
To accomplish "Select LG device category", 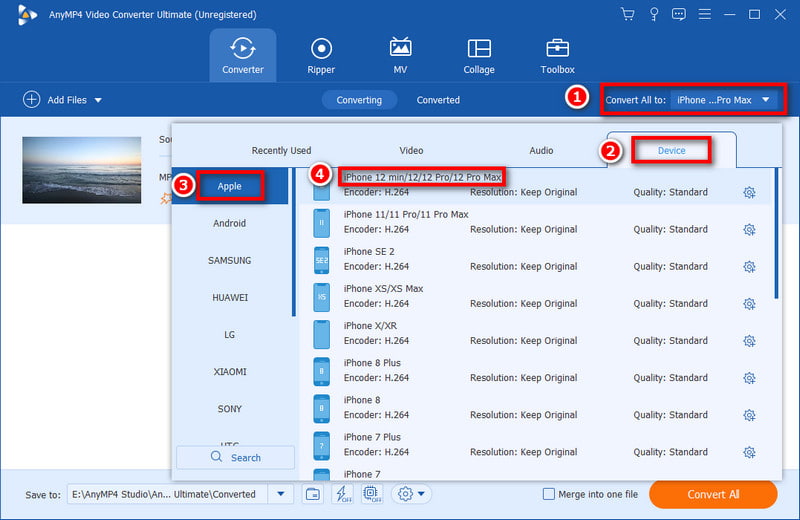I will tap(230, 335).
